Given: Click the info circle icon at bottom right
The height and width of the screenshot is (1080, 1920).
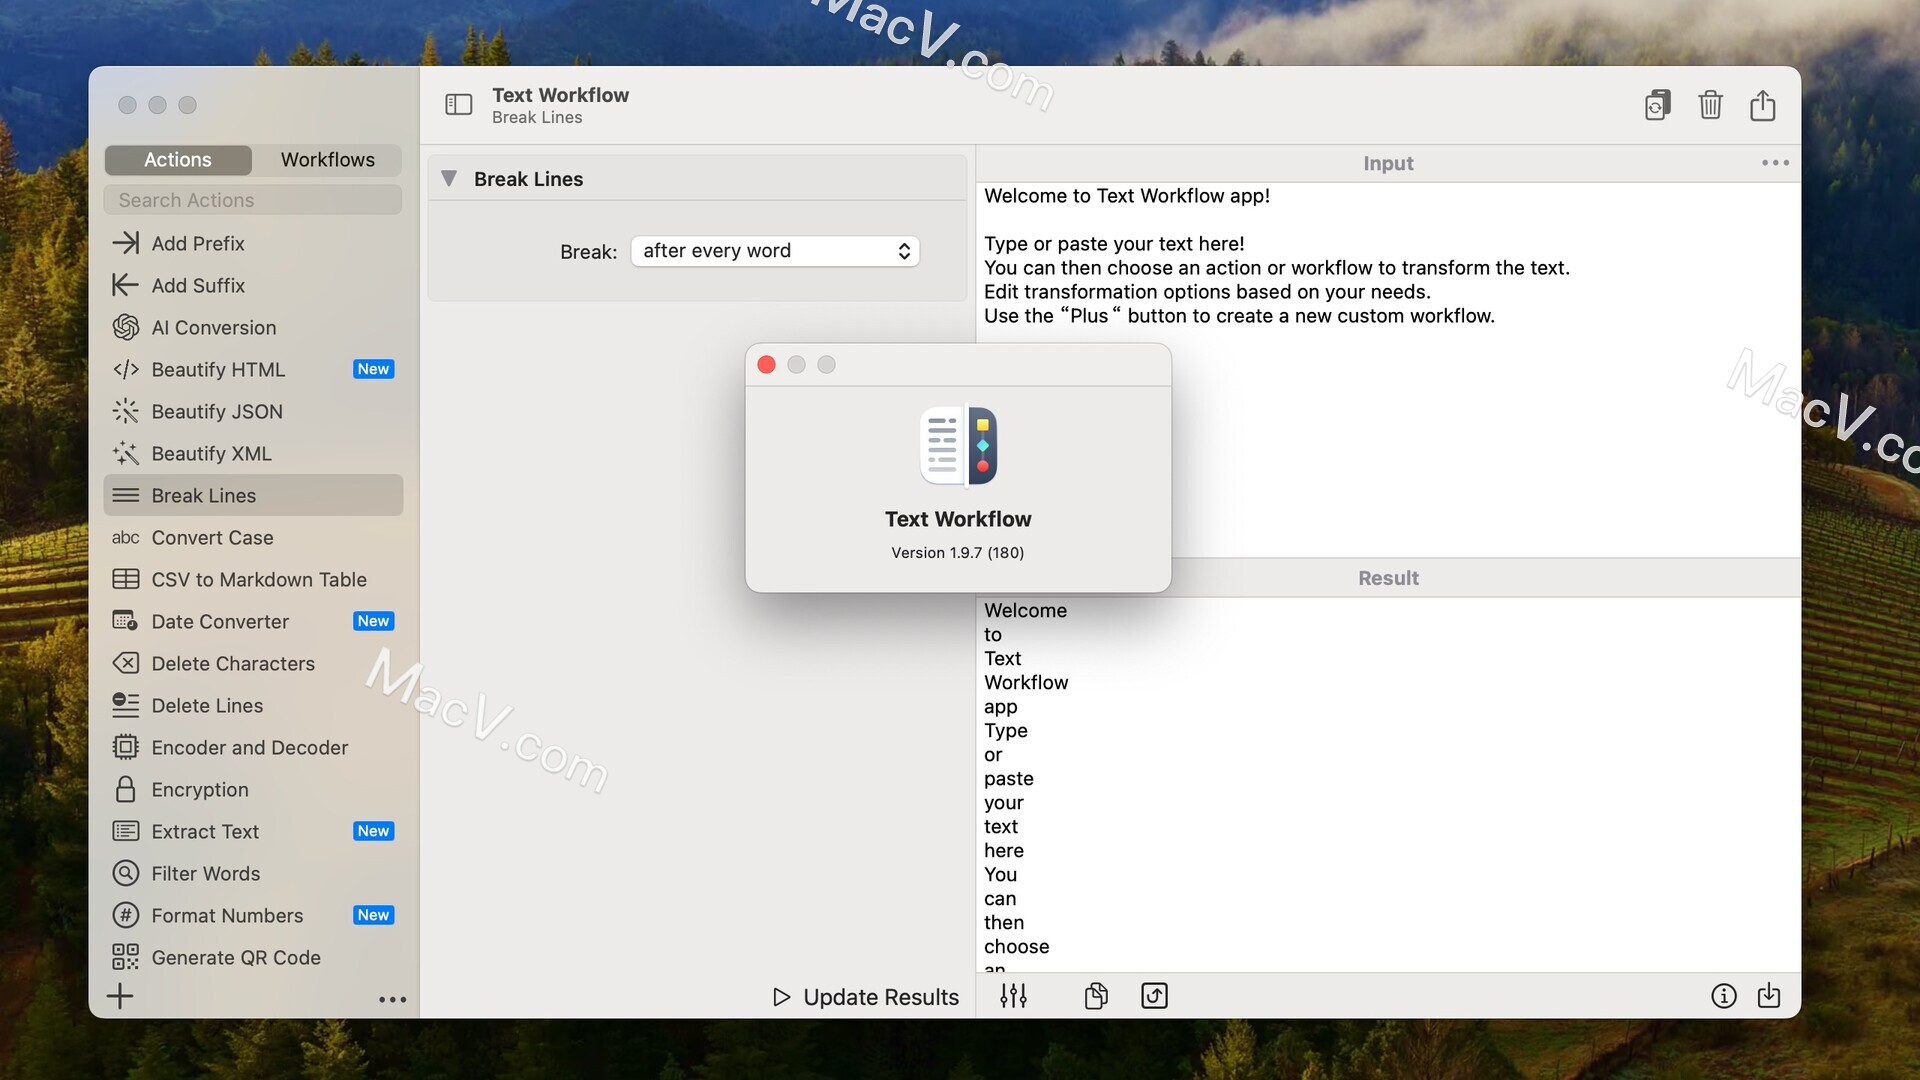Looking at the screenshot, I should (1724, 996).
